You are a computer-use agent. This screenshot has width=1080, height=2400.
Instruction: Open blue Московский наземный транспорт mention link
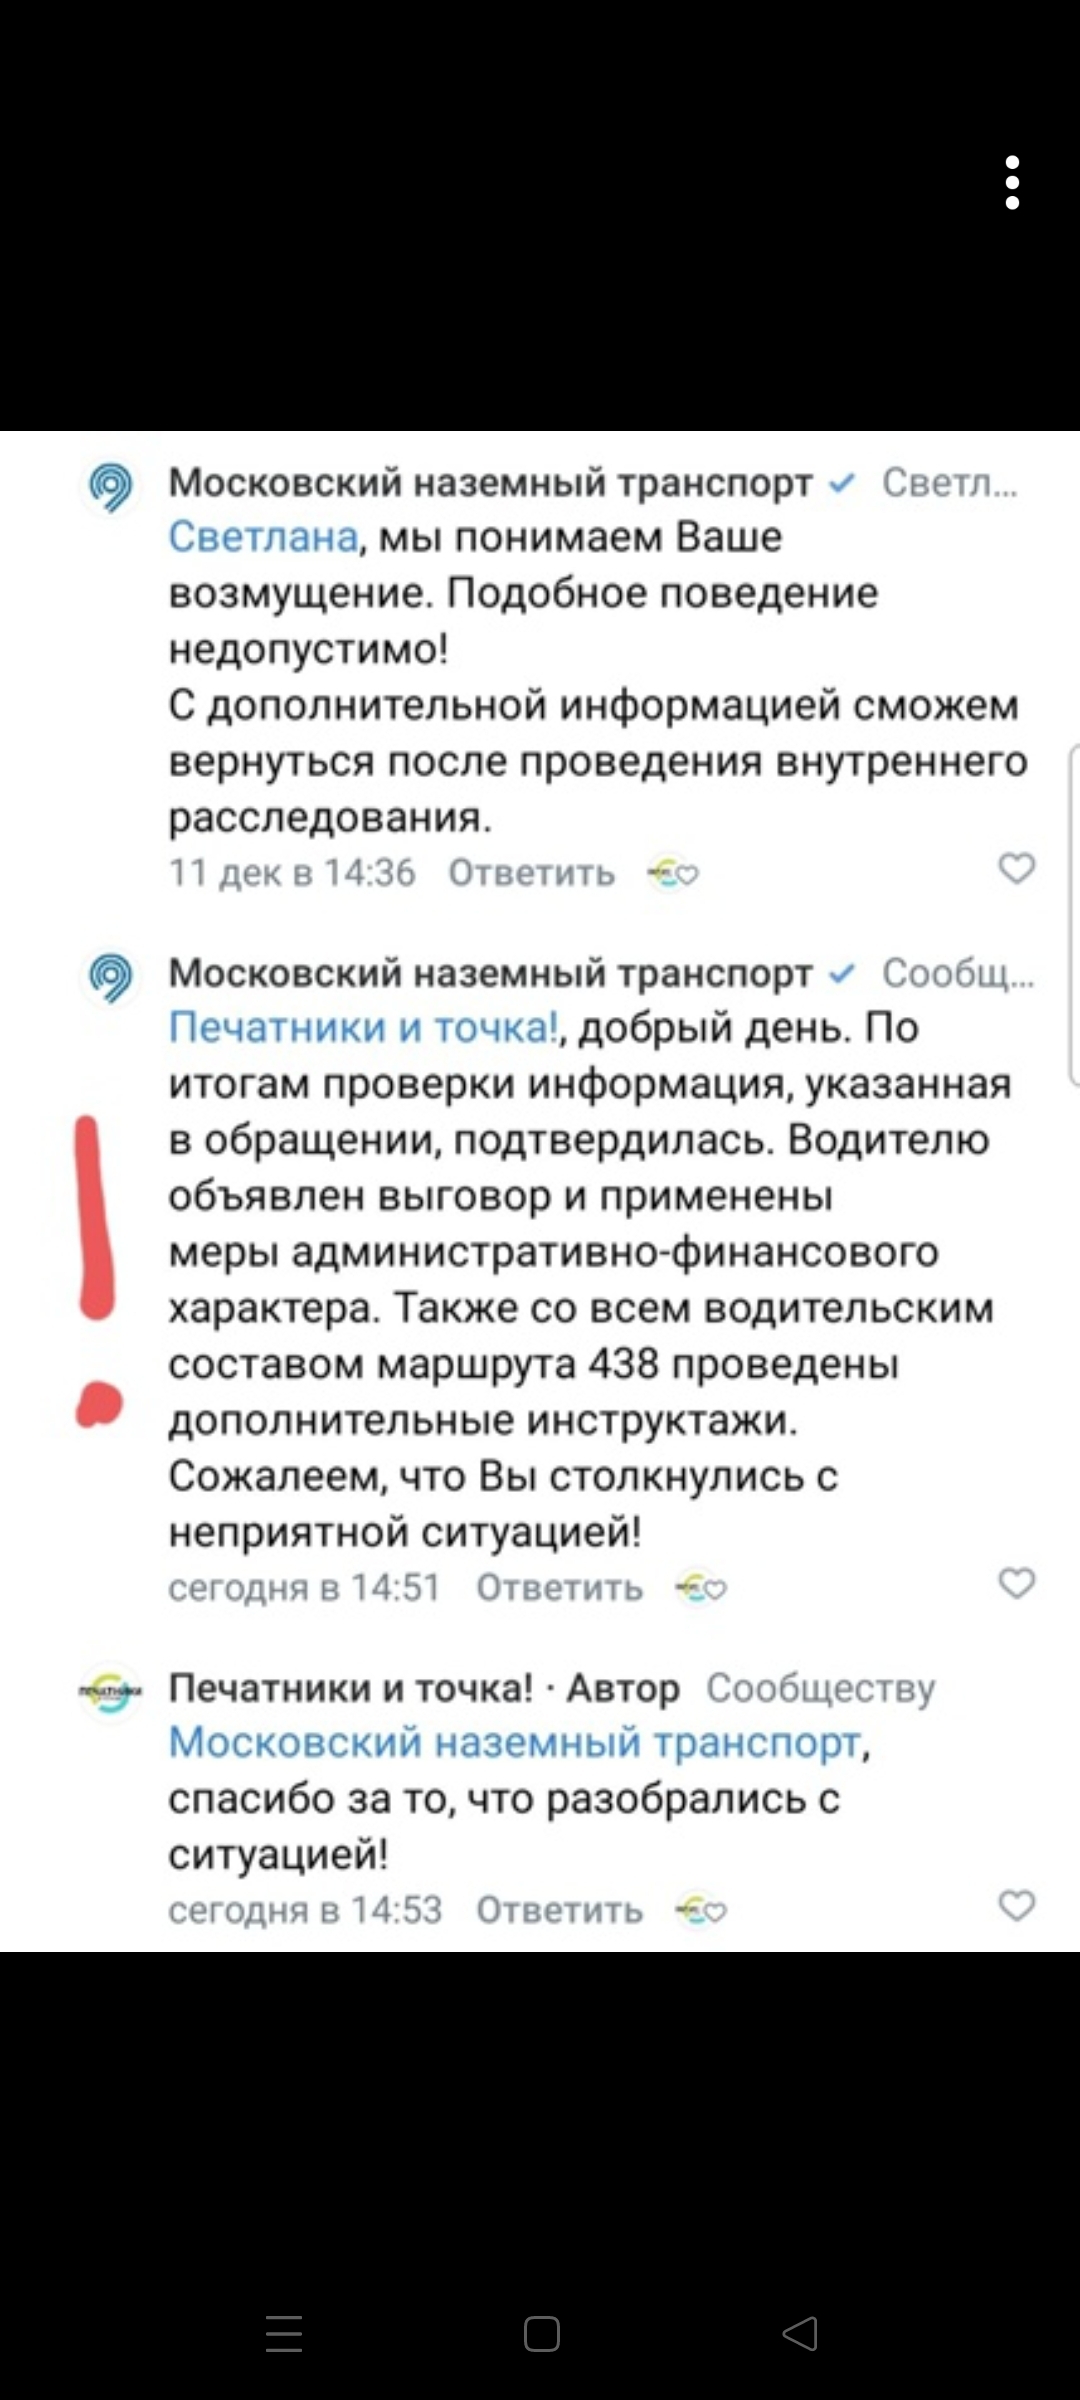[x=515, y=1742]
